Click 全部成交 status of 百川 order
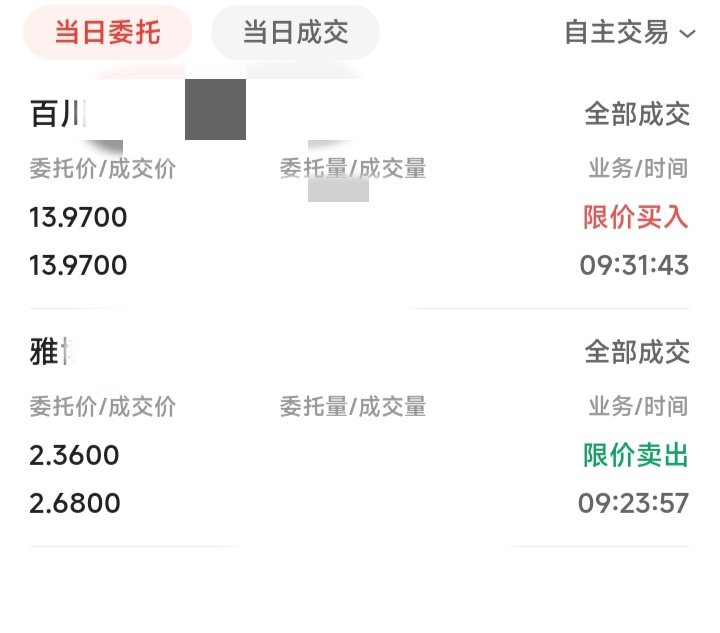 [x=637, y=114]
